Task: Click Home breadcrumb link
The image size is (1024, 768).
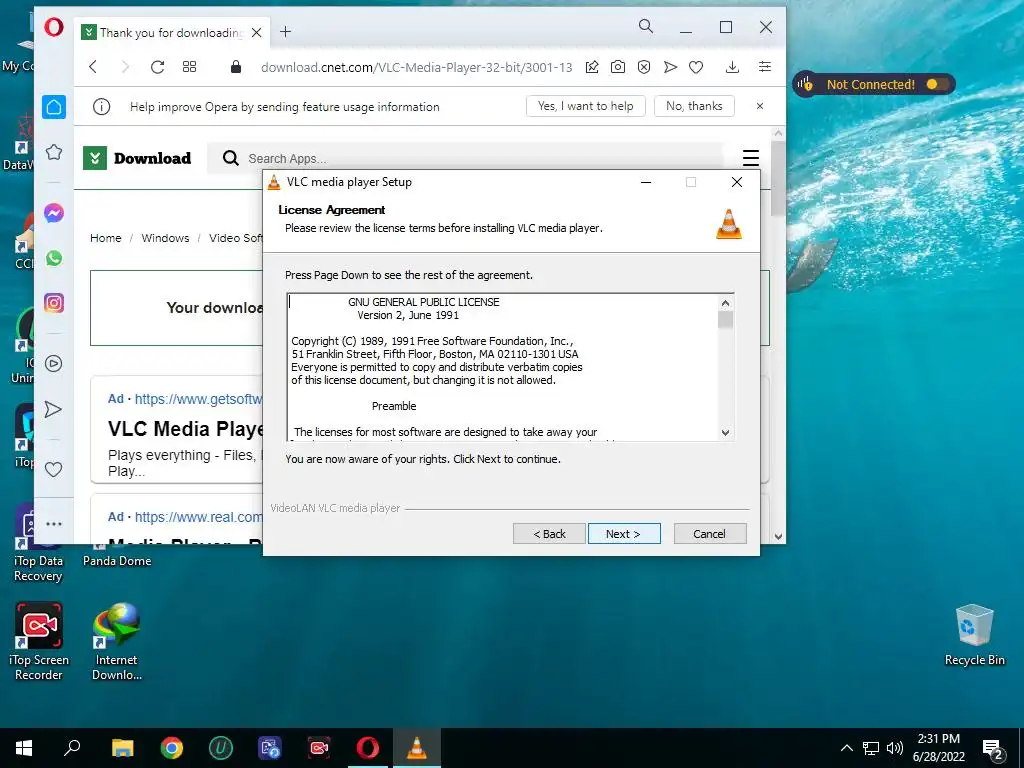Action: point(106,238)
